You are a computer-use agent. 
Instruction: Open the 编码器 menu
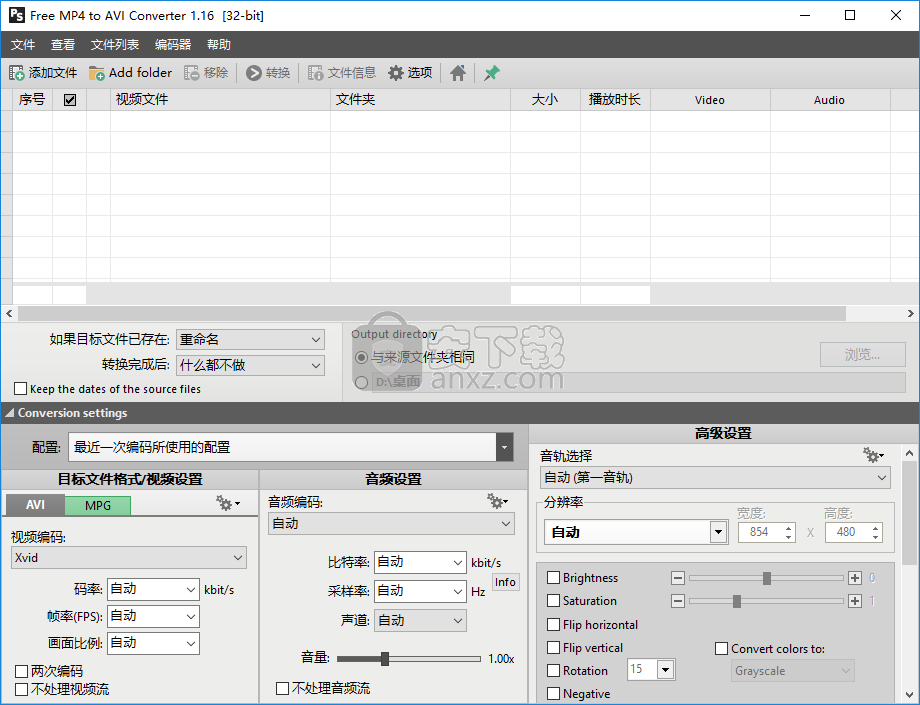(x=173, y=45)
